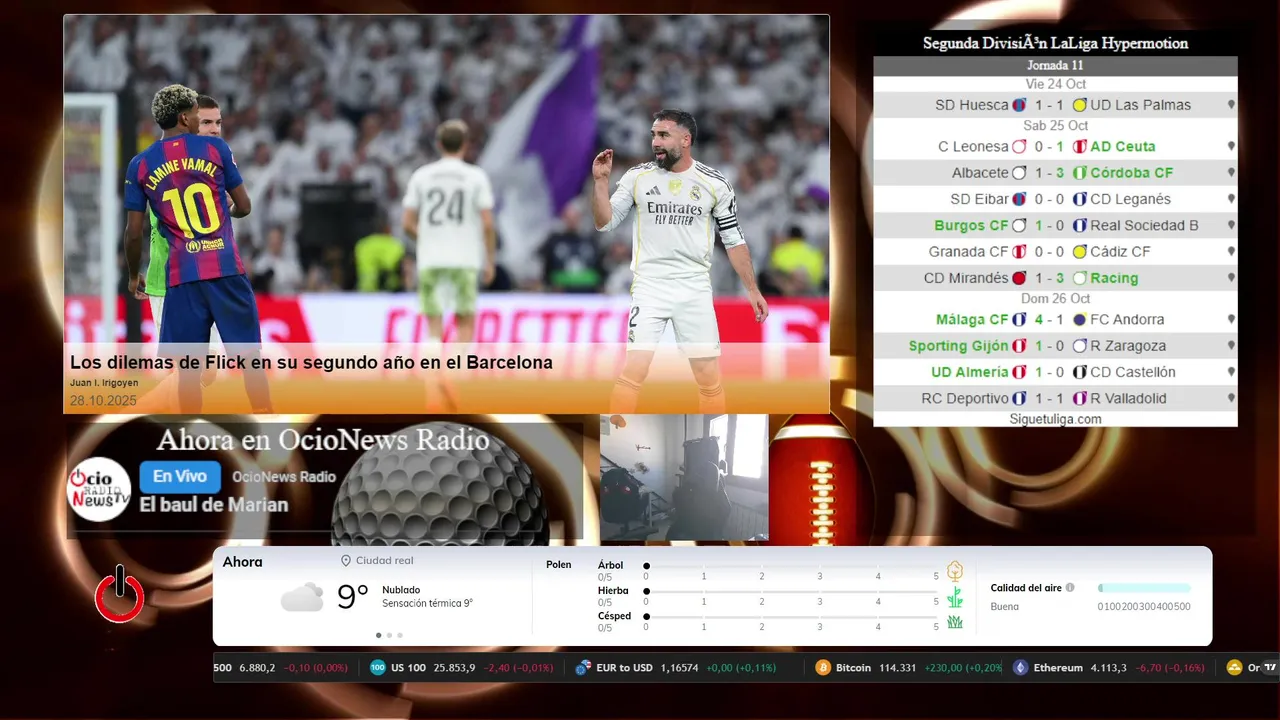Screen dimensions: 1280x720
Task: Click the EUR to USD flags icon
Action: 583,668
